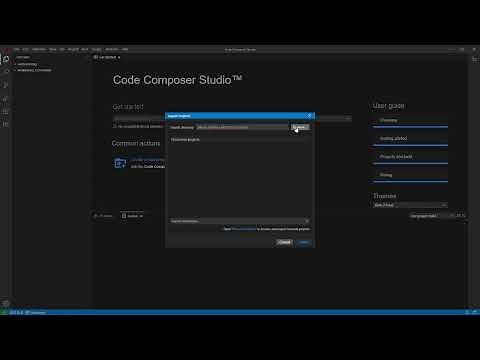480x360 pixels.
Task: Open the View menu
Action: [x=53, y=49]
